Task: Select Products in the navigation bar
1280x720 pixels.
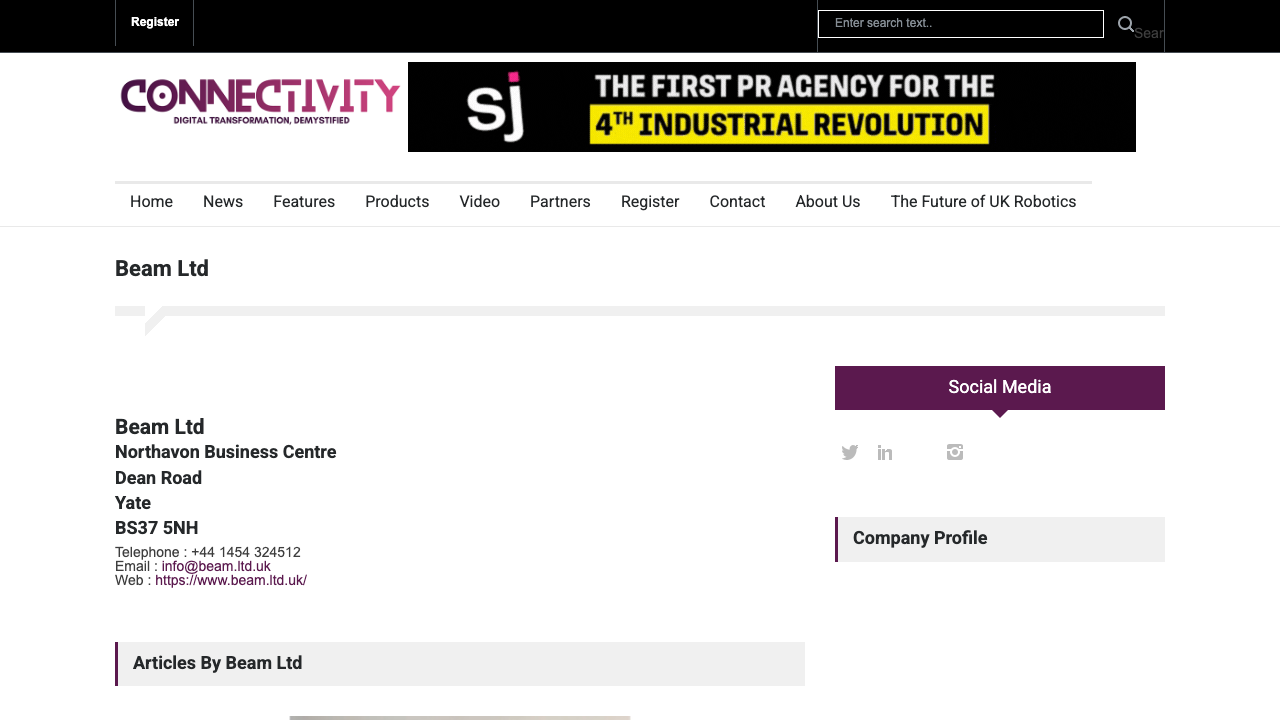Action: pyautogui.click(x=397, y=202)
